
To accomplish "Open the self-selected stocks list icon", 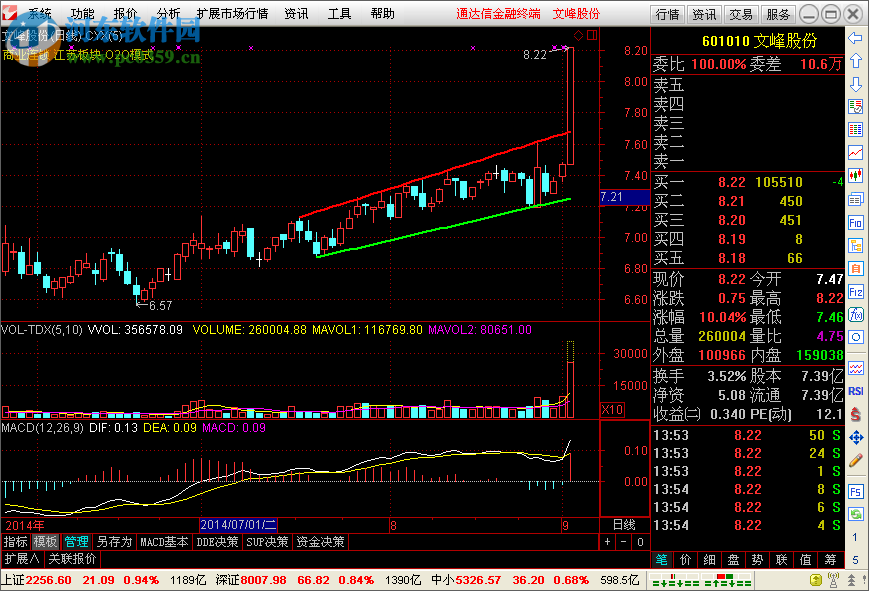I will (x=856, y=107).
